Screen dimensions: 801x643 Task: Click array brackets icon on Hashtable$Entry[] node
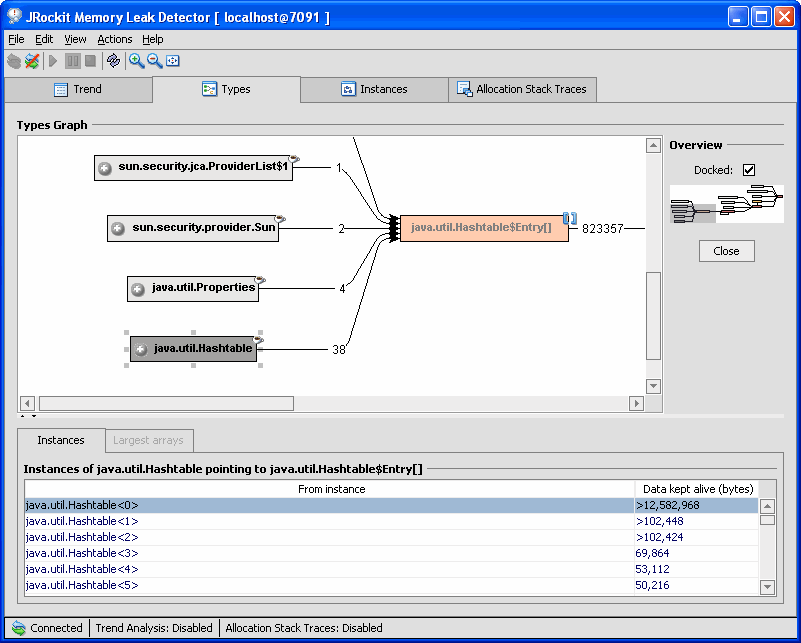point(570,219)
